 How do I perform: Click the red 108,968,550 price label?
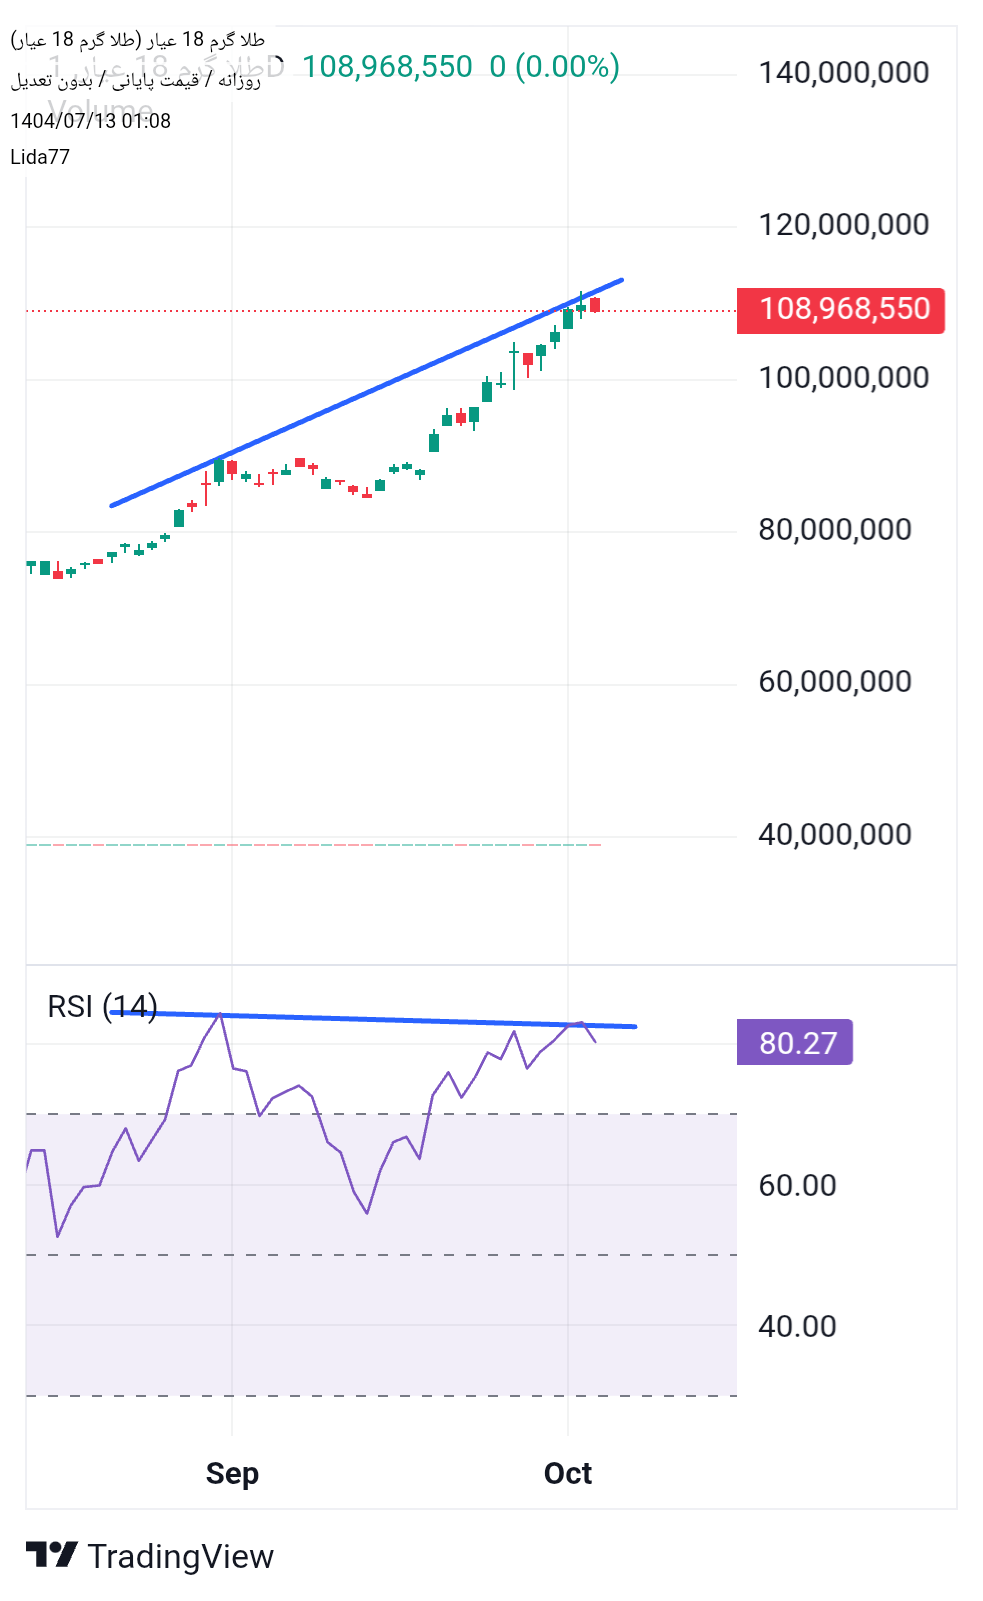tap(841, 309)
